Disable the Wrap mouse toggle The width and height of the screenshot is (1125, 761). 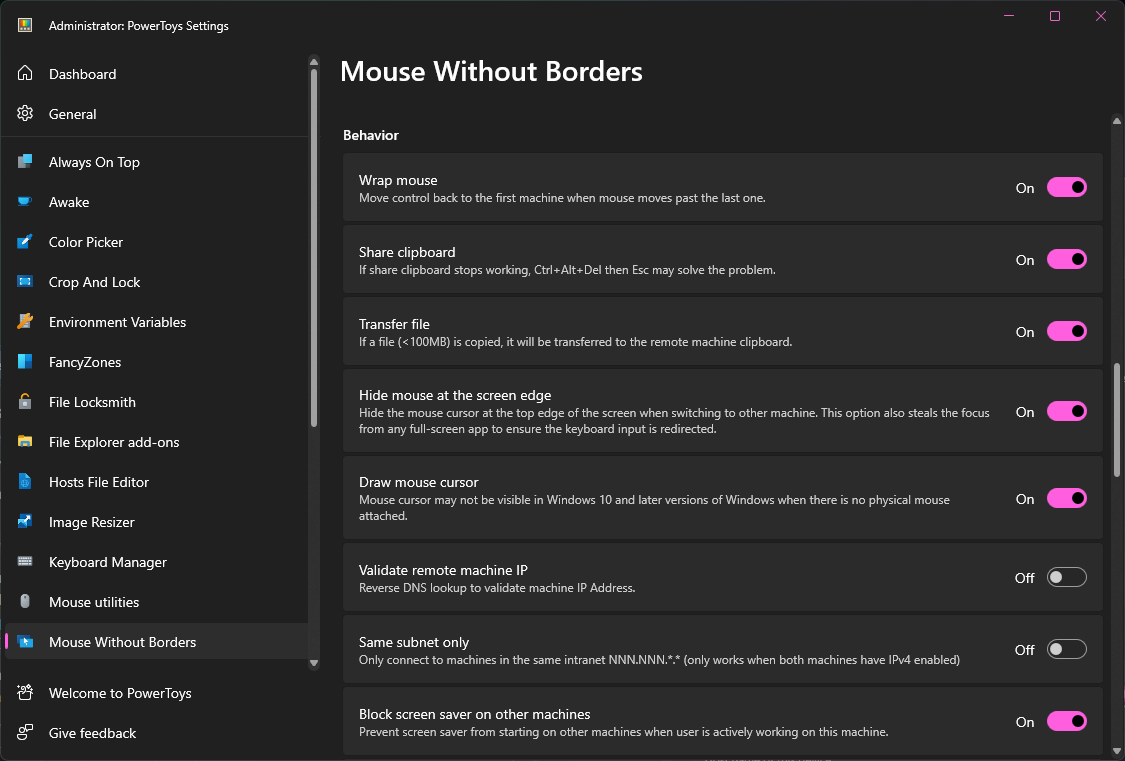pos(1066,187)
